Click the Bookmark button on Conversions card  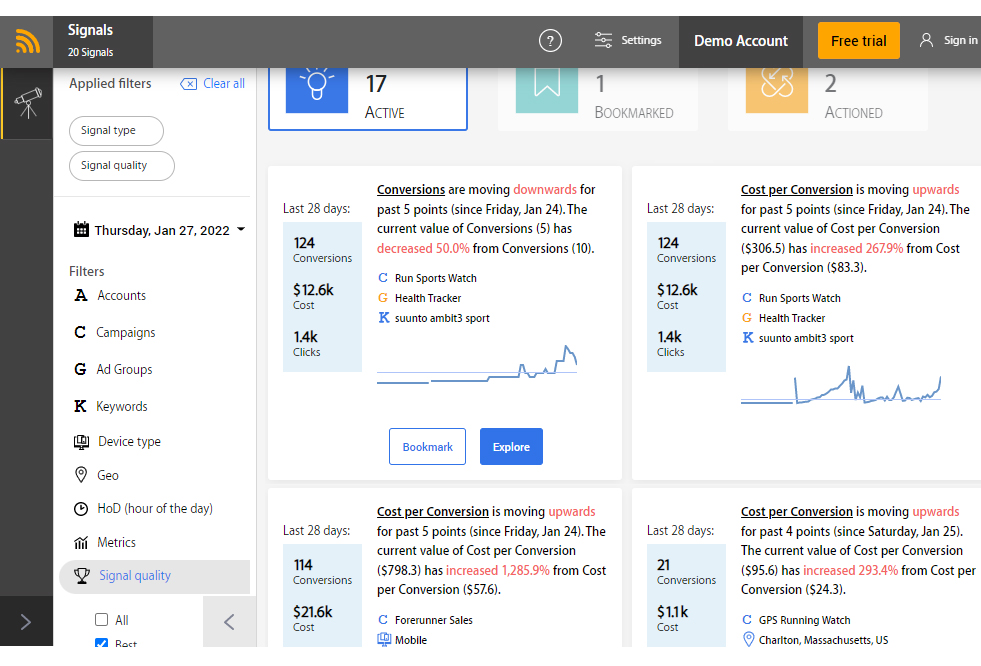(x=427, y=447)
